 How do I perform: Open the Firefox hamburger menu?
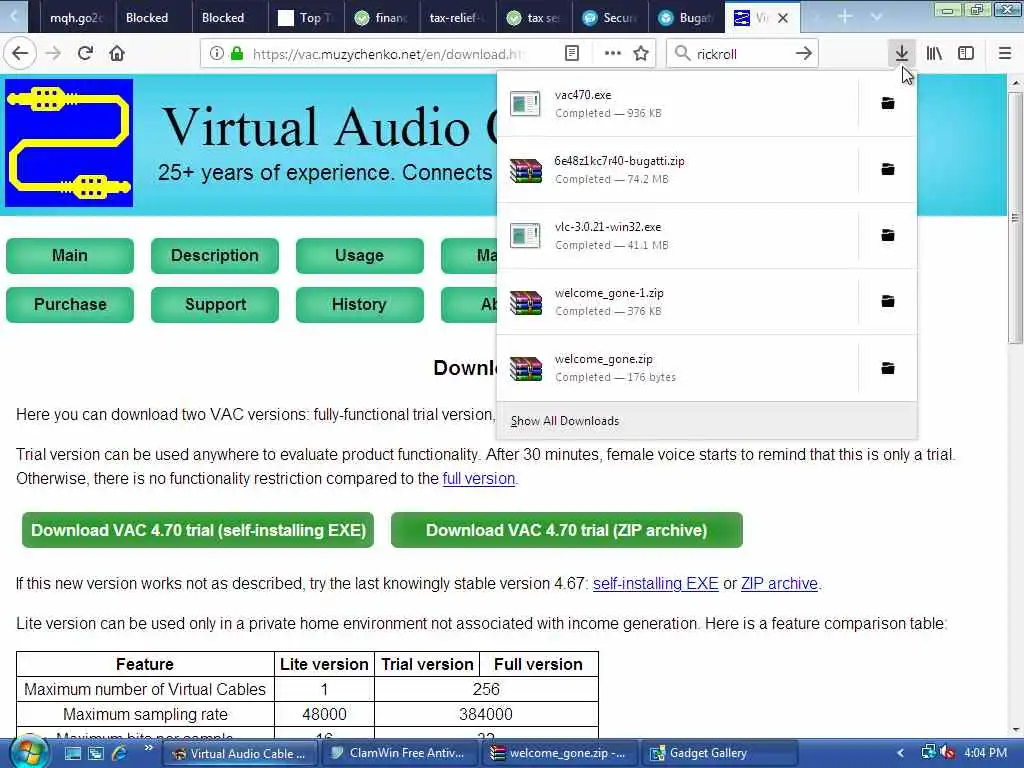tap(1005, 54)
